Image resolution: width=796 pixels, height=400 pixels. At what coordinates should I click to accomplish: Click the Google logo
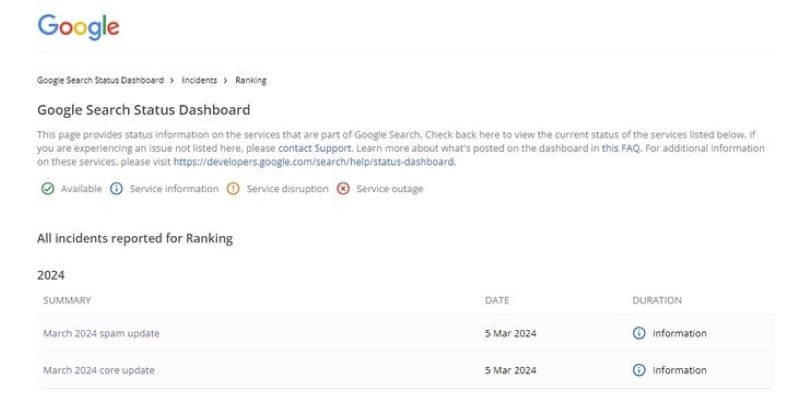pos(78,28)
